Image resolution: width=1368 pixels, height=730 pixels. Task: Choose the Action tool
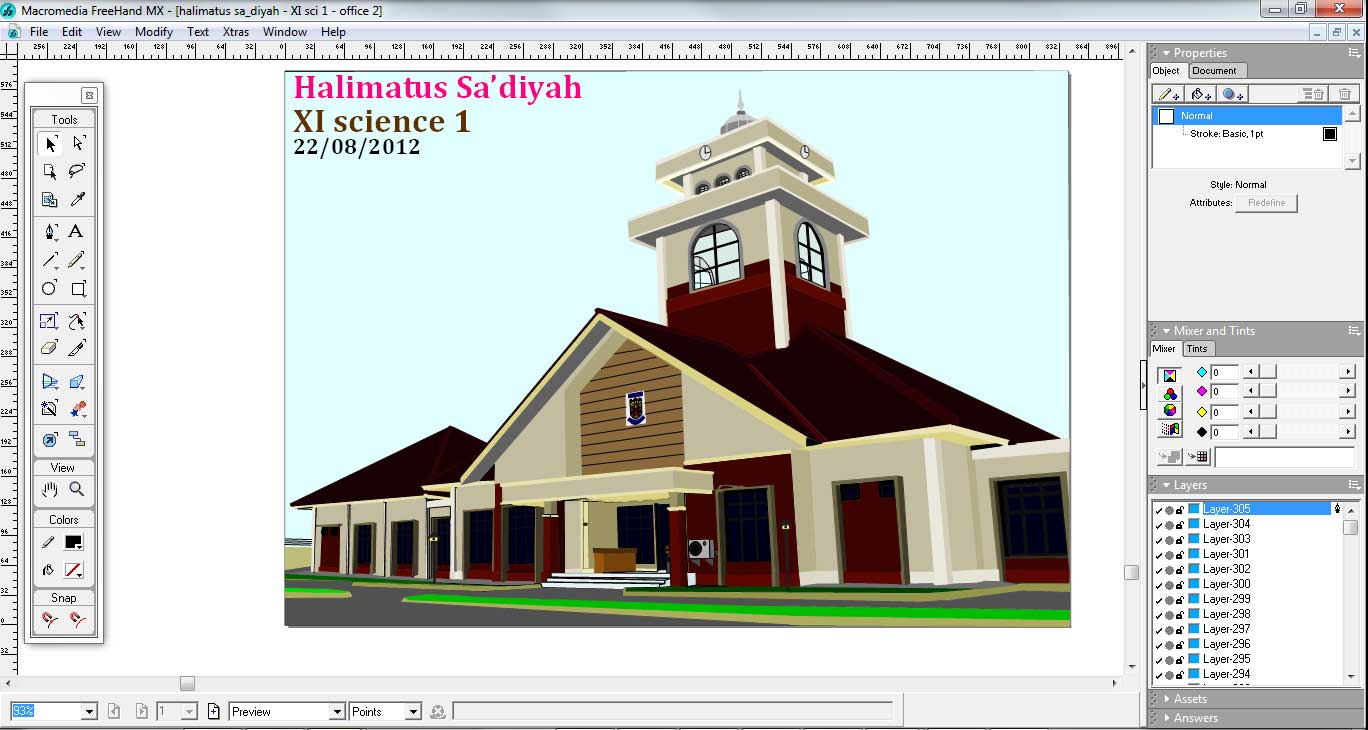pos(50,439)
